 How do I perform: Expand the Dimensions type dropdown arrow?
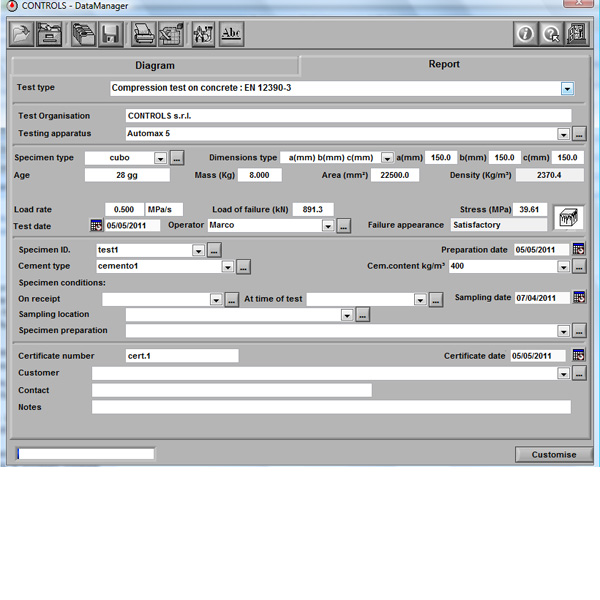pyautogui.click(x=387, y=158)
